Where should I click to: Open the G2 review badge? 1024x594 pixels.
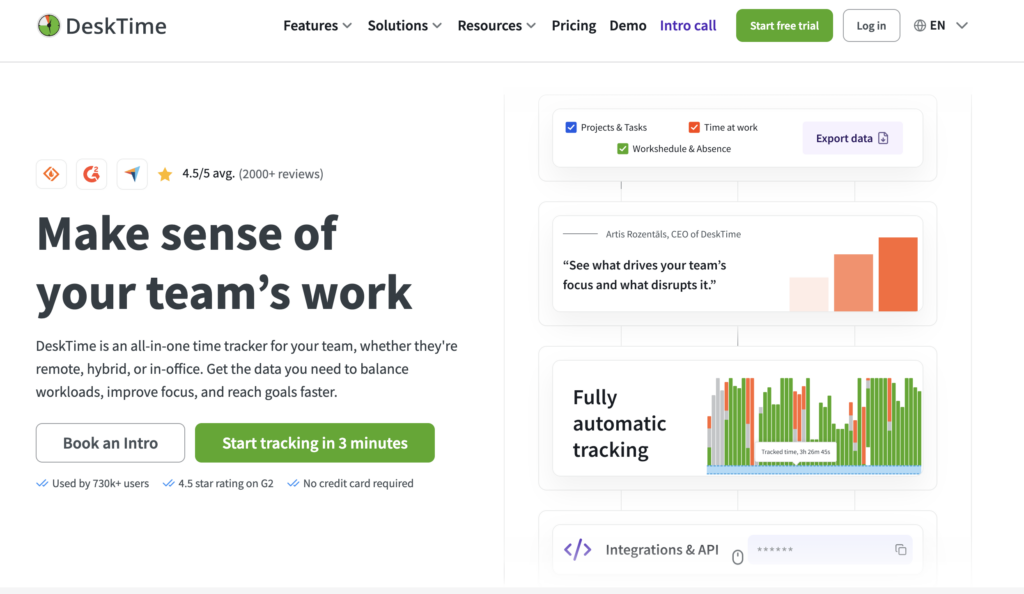tap(91, 174)
